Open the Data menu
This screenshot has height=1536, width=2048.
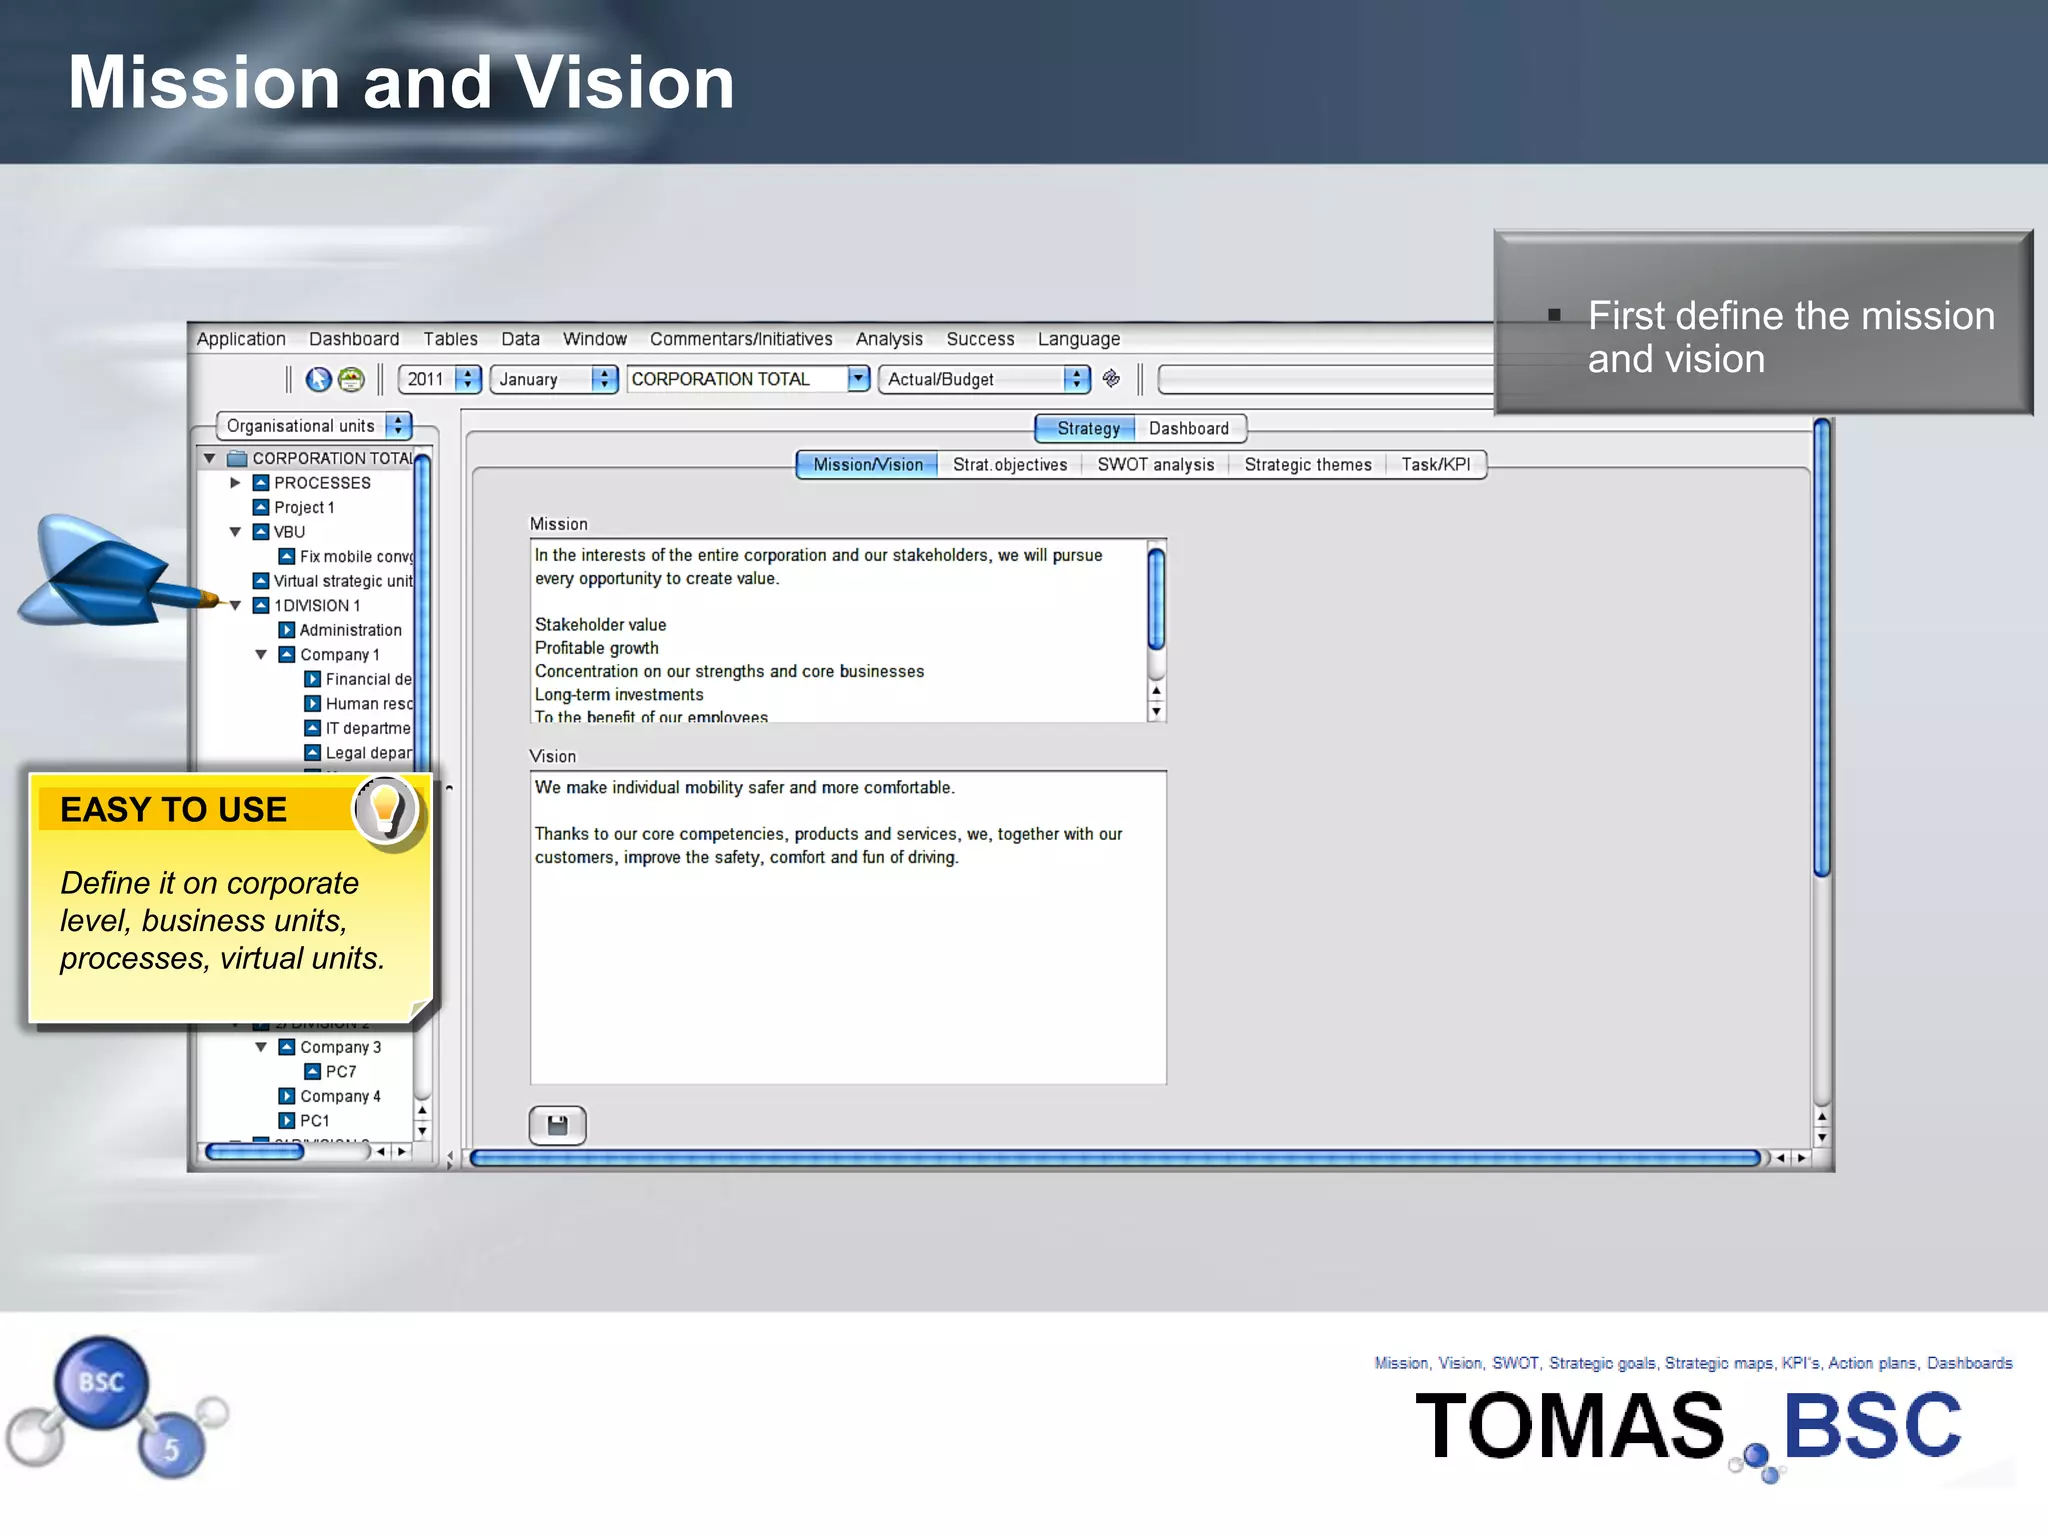coord(520,339)
